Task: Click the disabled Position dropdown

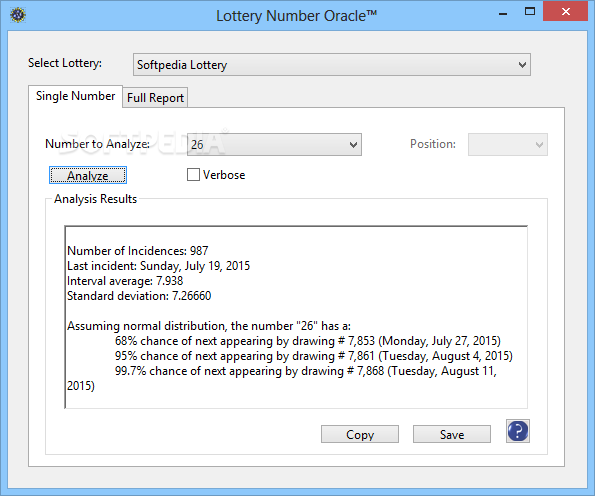Action: coord(508,144)
